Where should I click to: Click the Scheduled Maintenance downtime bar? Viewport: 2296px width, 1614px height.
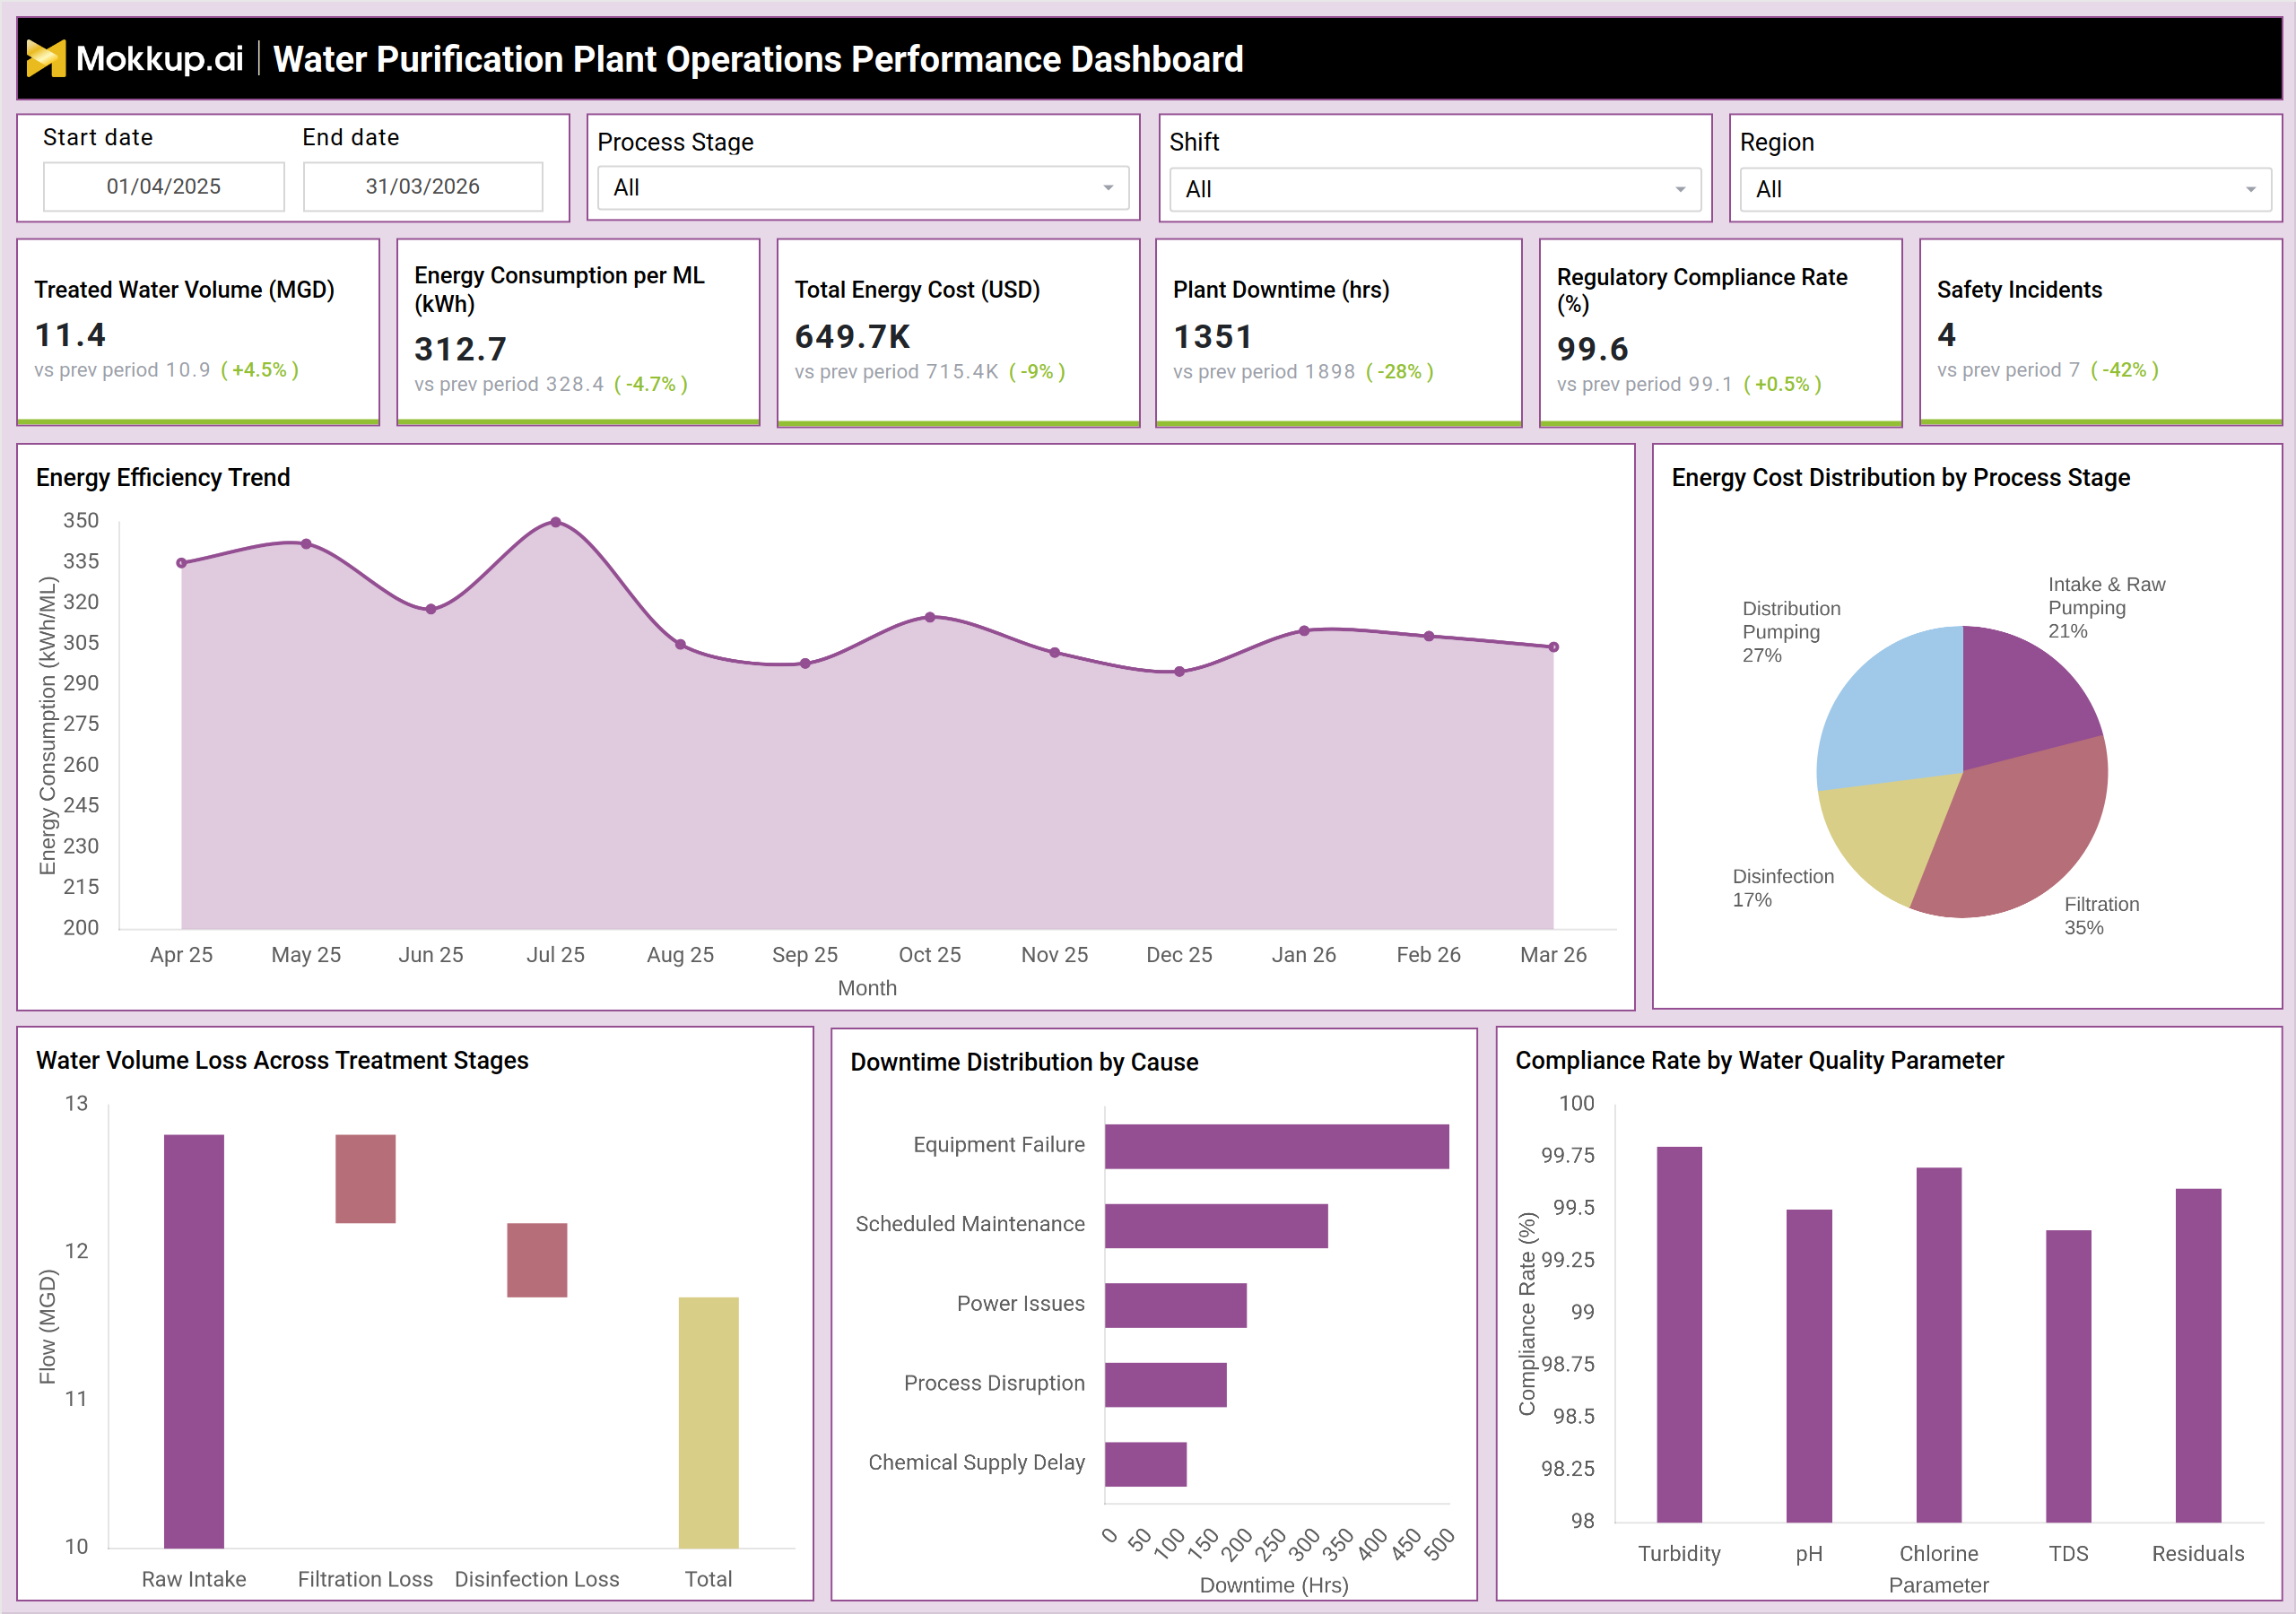tap(1216, 1226)
